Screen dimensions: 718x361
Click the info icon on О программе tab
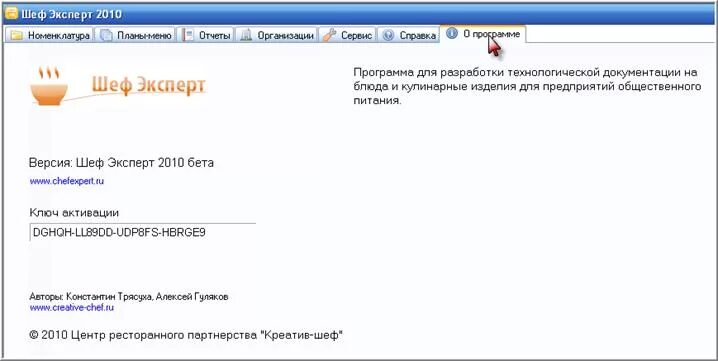[x=451, y=33]
